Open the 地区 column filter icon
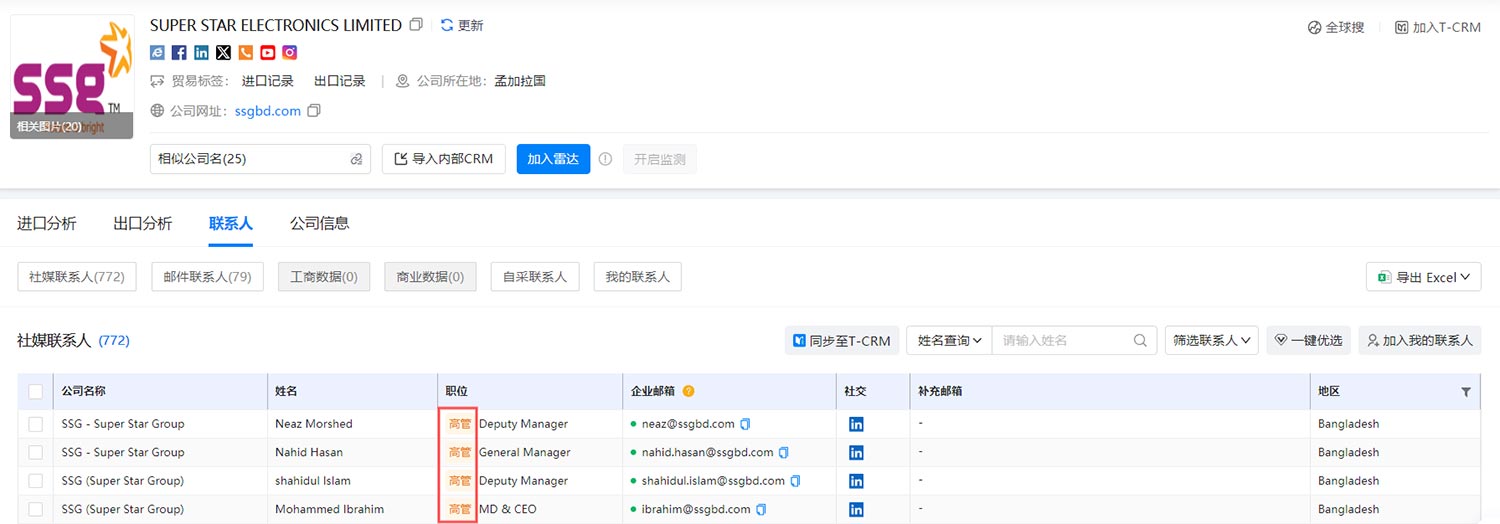The image size is (1500, 524). click(1466, 392)
